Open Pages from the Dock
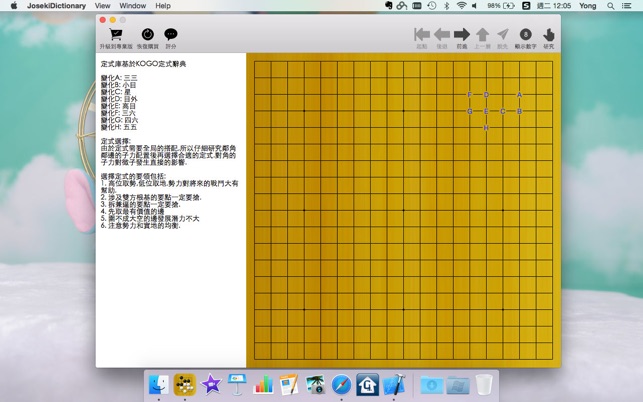The image size is (643, 402). (289, 384)
